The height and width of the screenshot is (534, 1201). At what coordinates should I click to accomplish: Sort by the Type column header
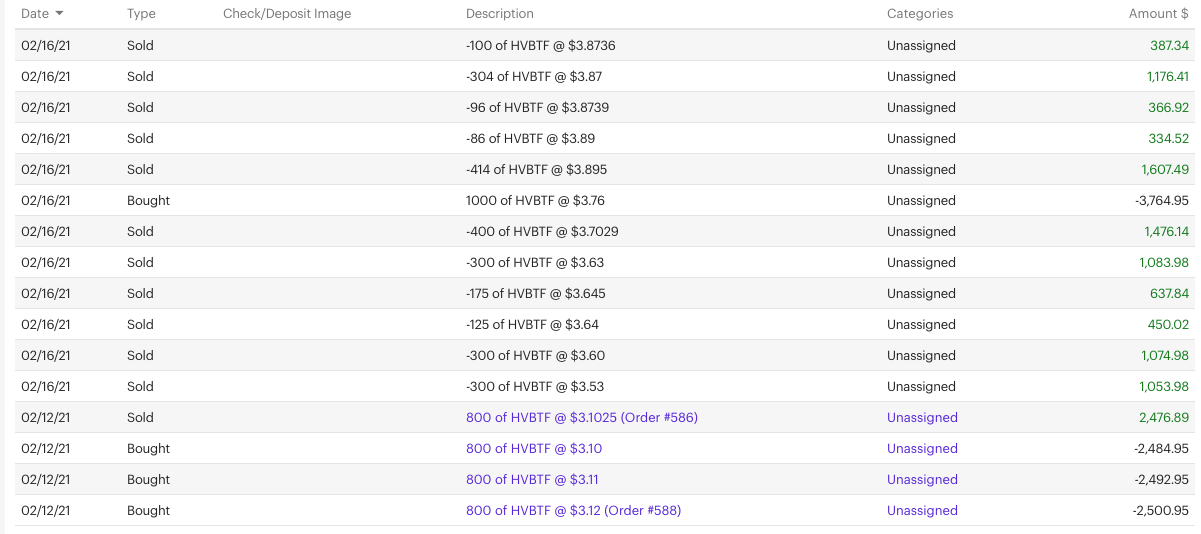click(141, 14)
